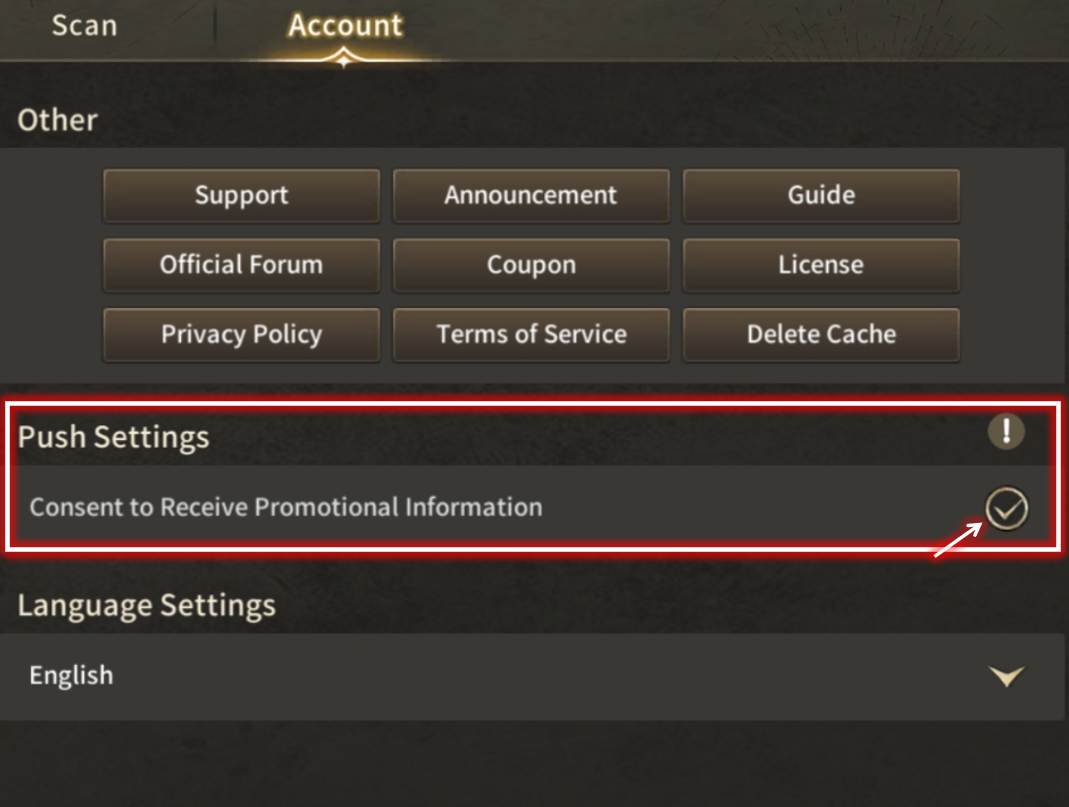Open the Terms of Service
1069x807 pixels.
531,335
